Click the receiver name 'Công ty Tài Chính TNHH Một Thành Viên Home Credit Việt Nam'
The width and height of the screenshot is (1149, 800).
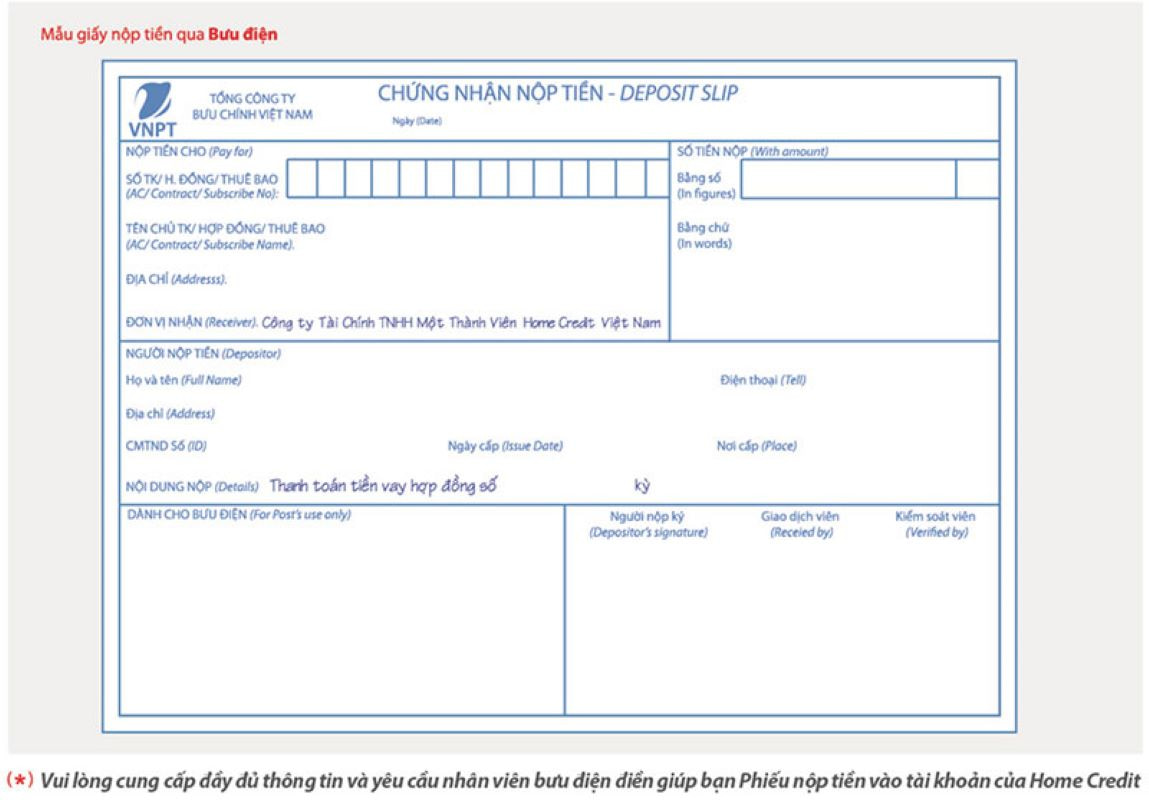(x=461, y=323)
